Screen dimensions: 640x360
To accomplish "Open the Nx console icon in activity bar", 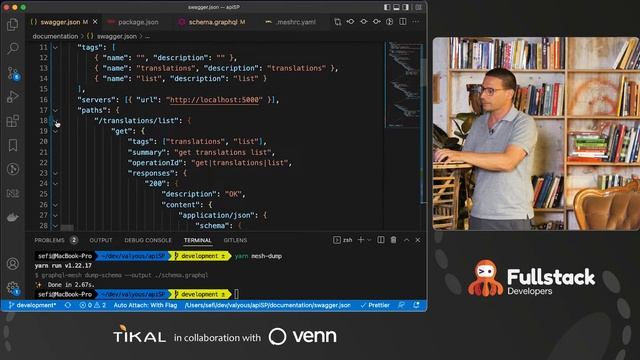I will click(x=13, y=193).
